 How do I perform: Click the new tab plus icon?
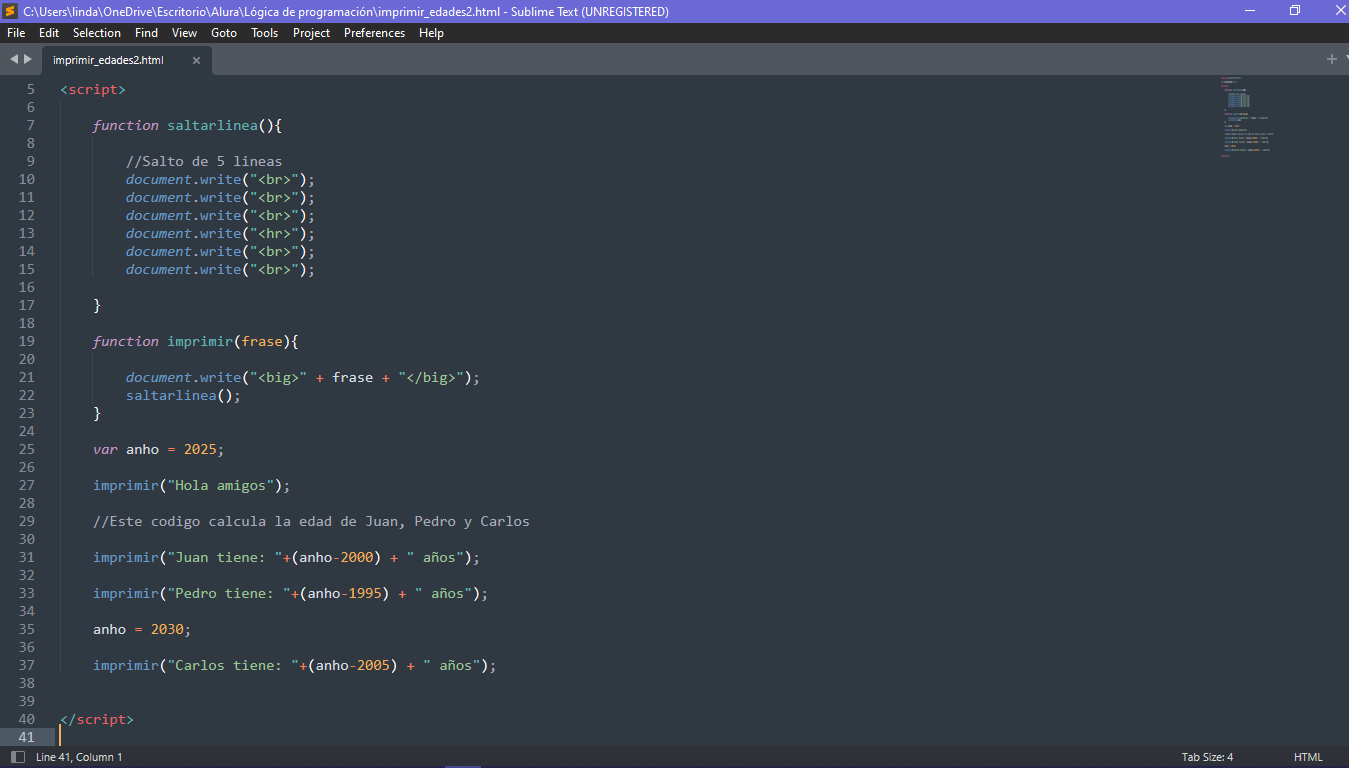pyautogui.click(x=1331, y=59)
